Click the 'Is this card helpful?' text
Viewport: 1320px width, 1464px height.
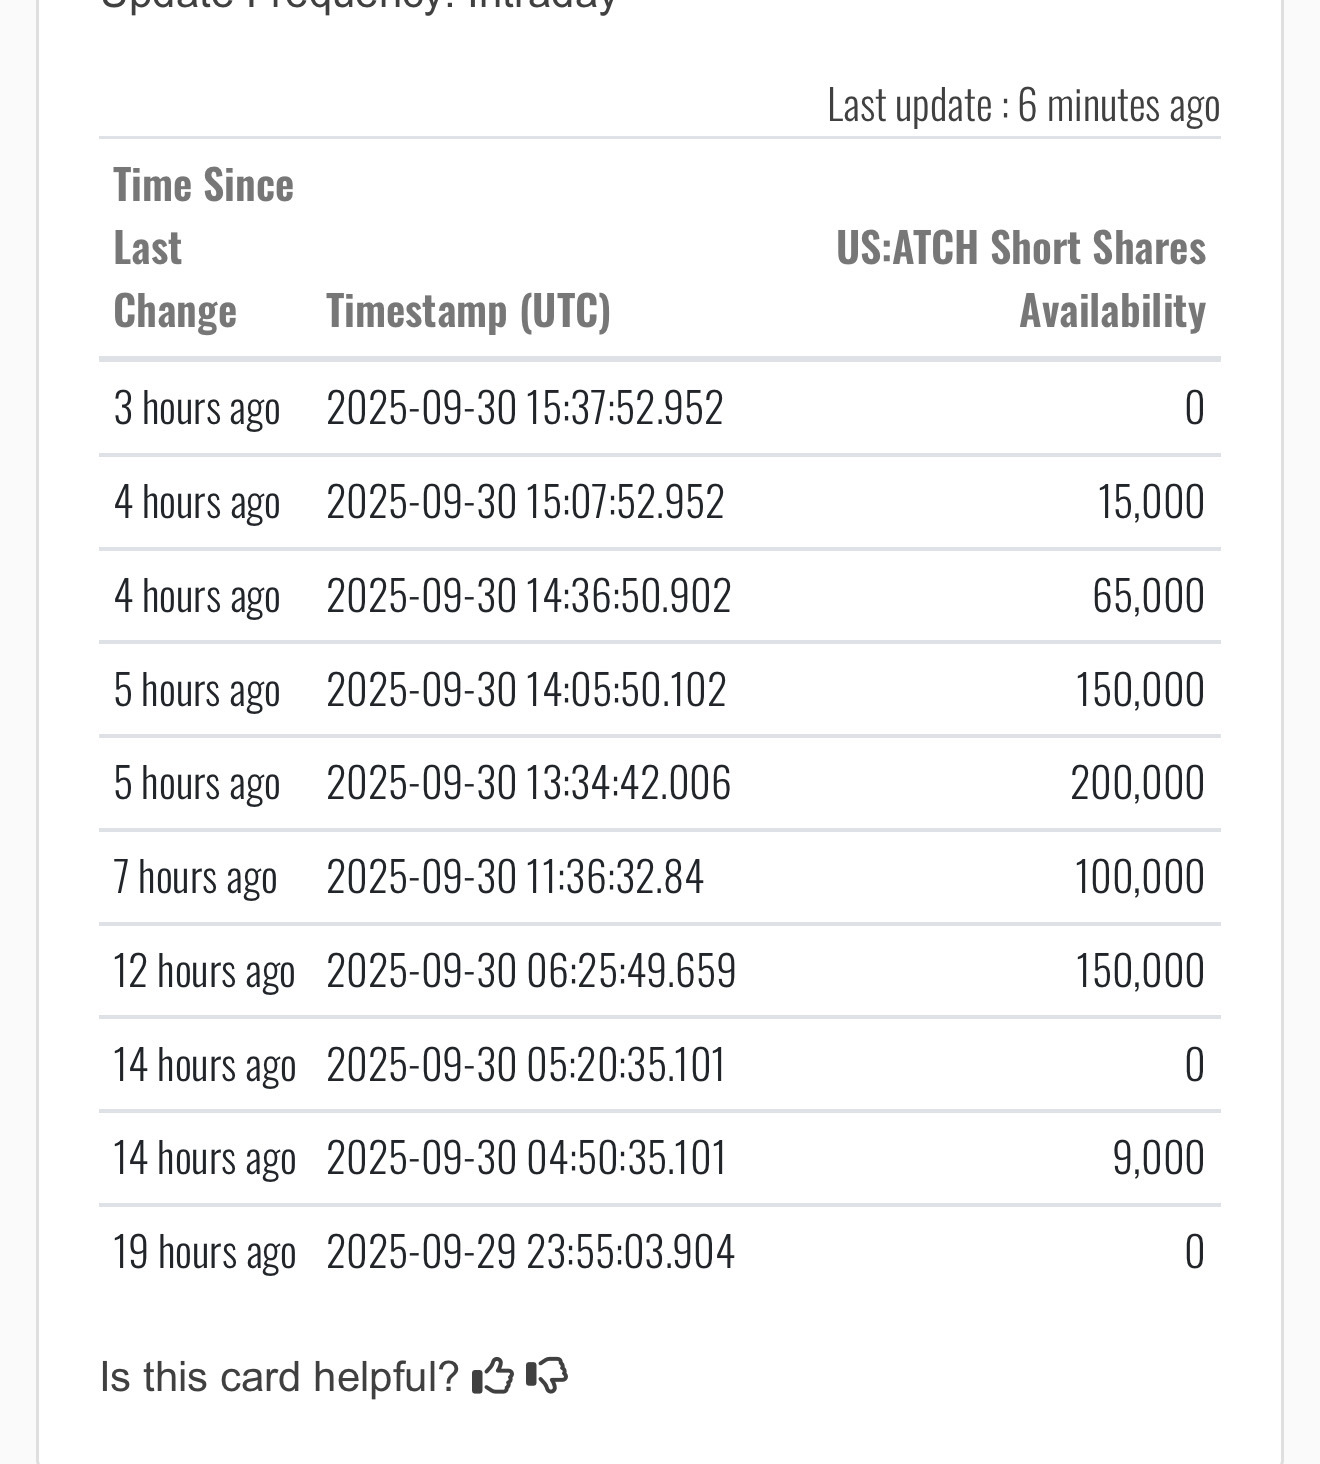pos(279,1377)
